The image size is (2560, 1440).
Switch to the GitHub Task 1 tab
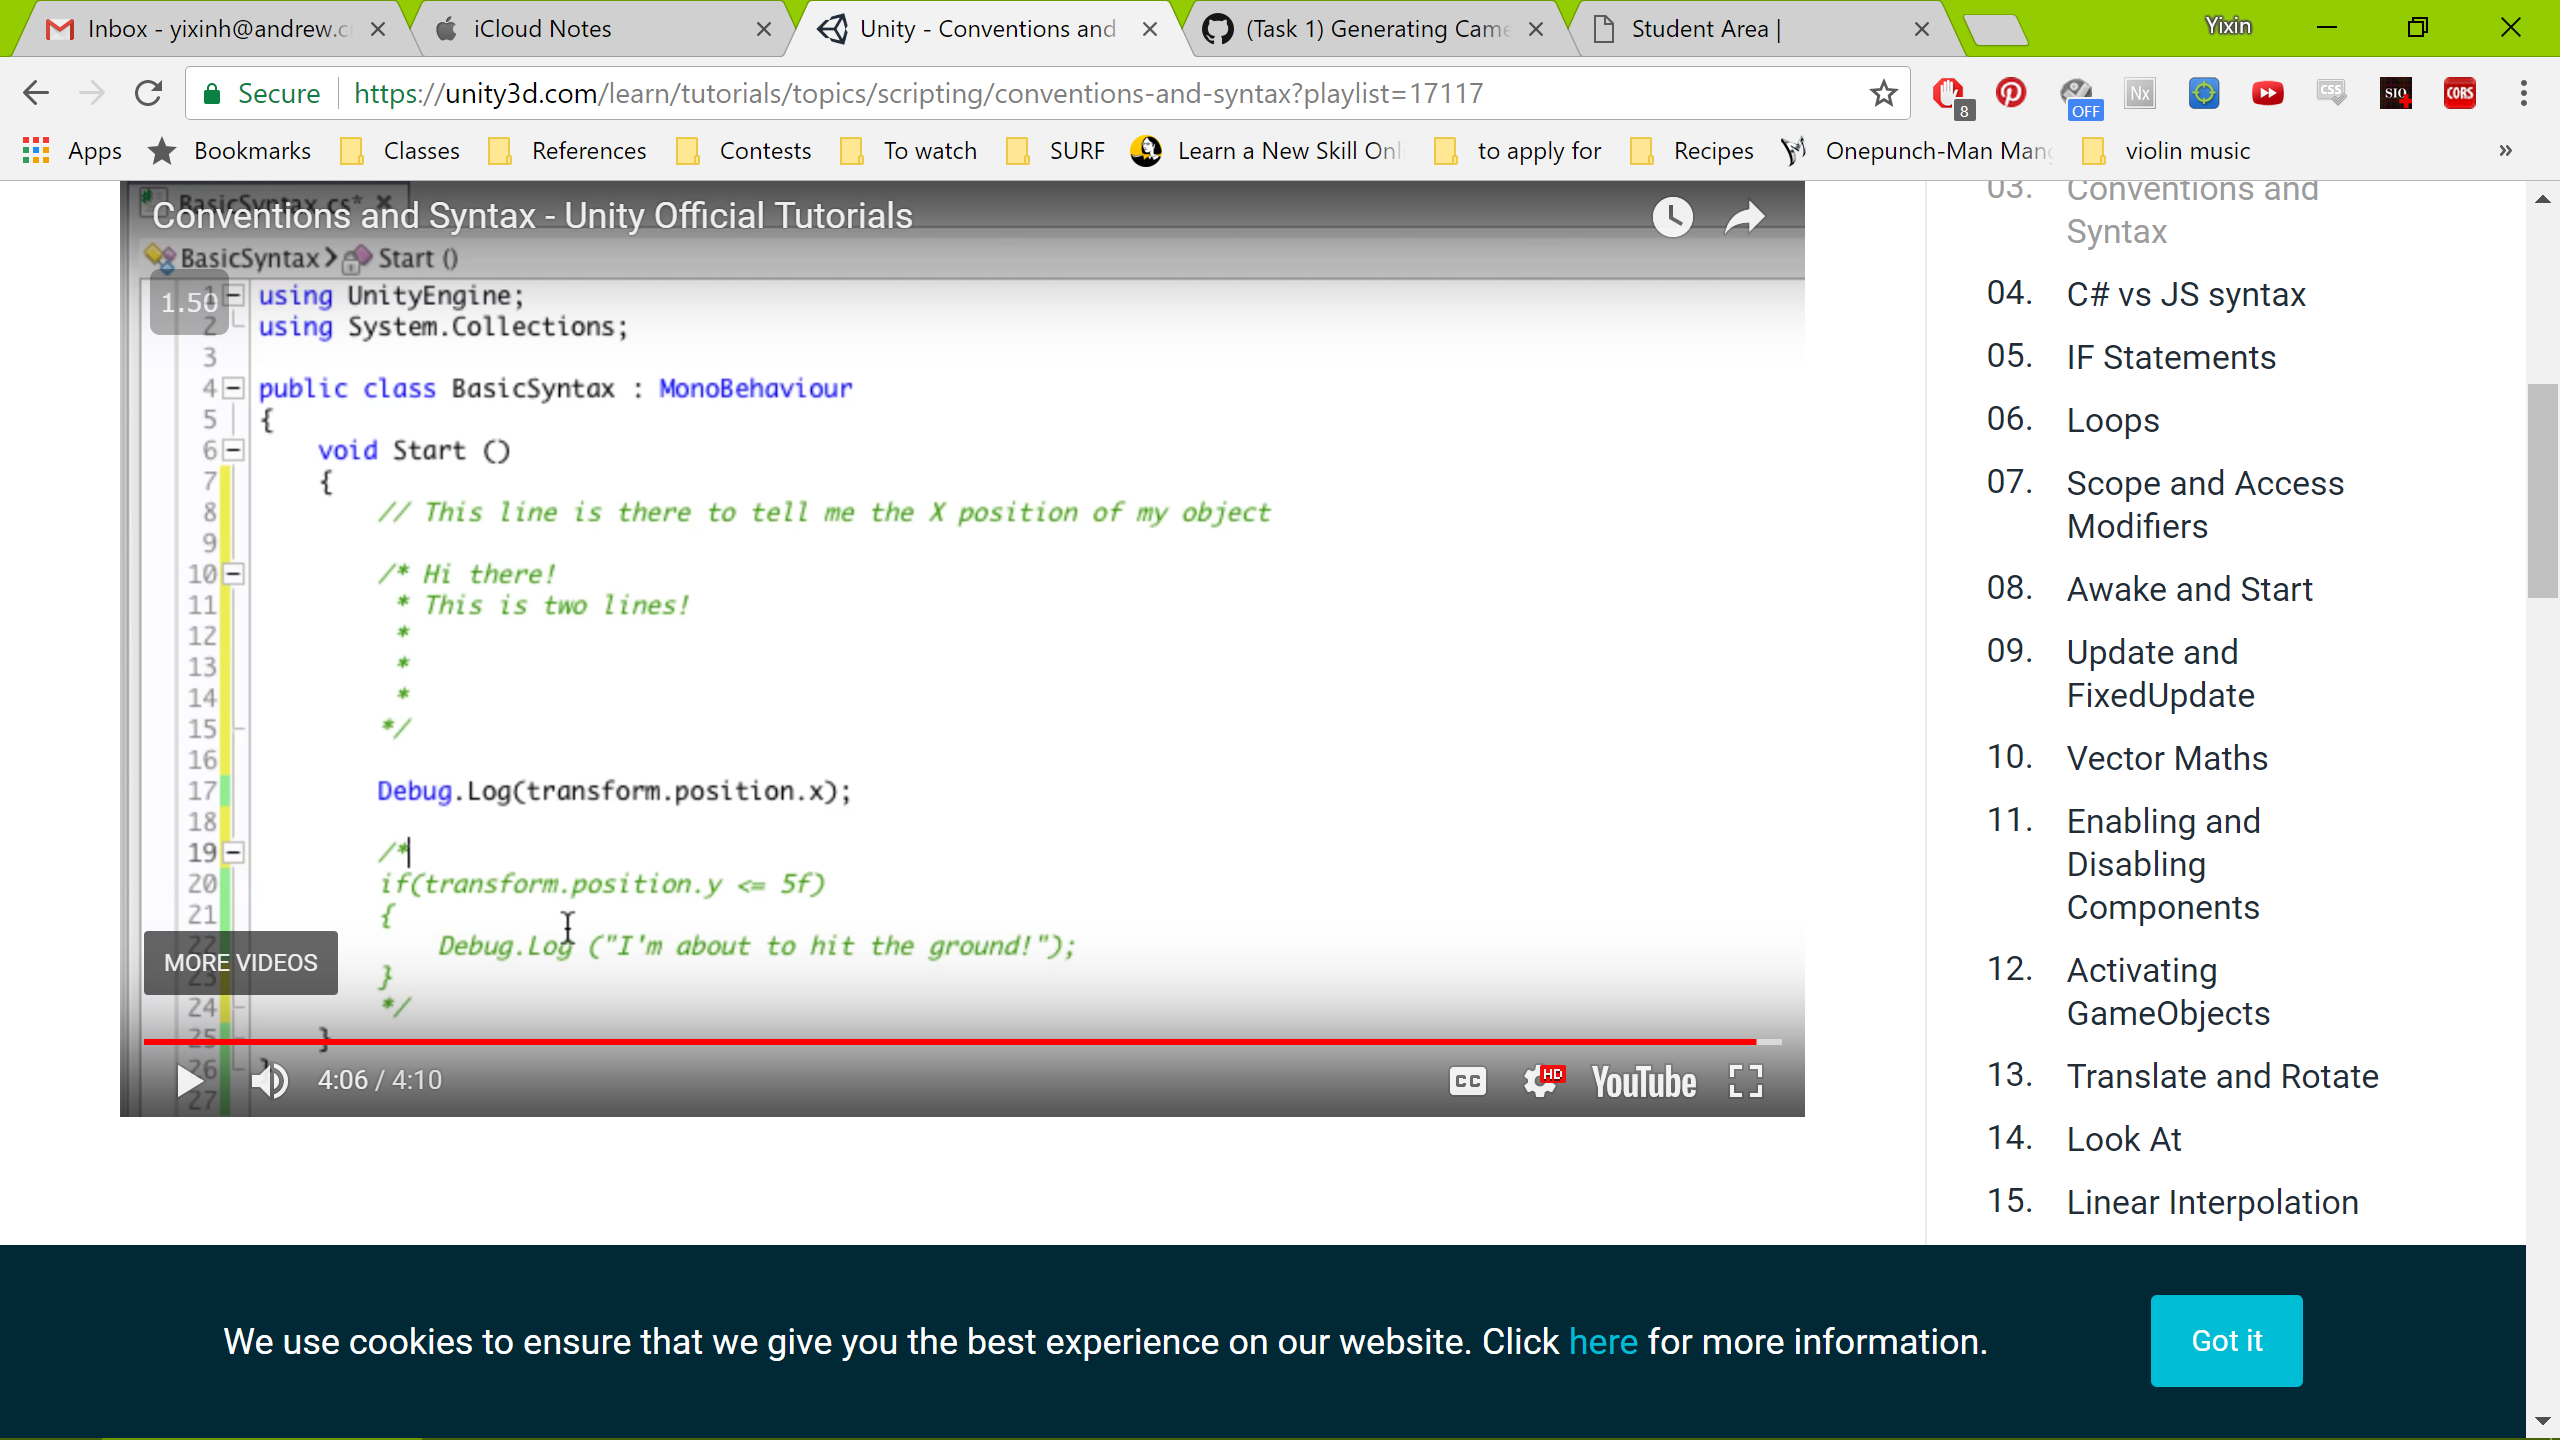coord(1372,29)
